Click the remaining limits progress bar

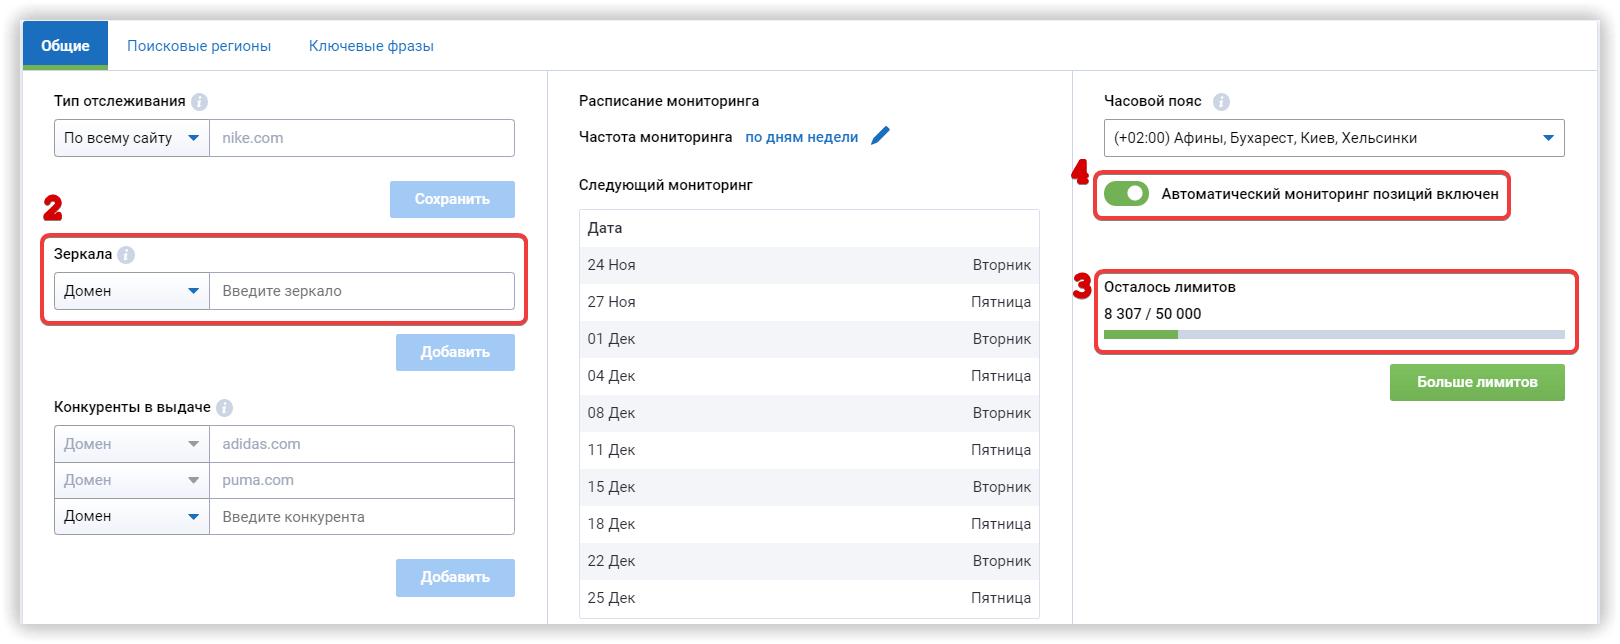1334,334
